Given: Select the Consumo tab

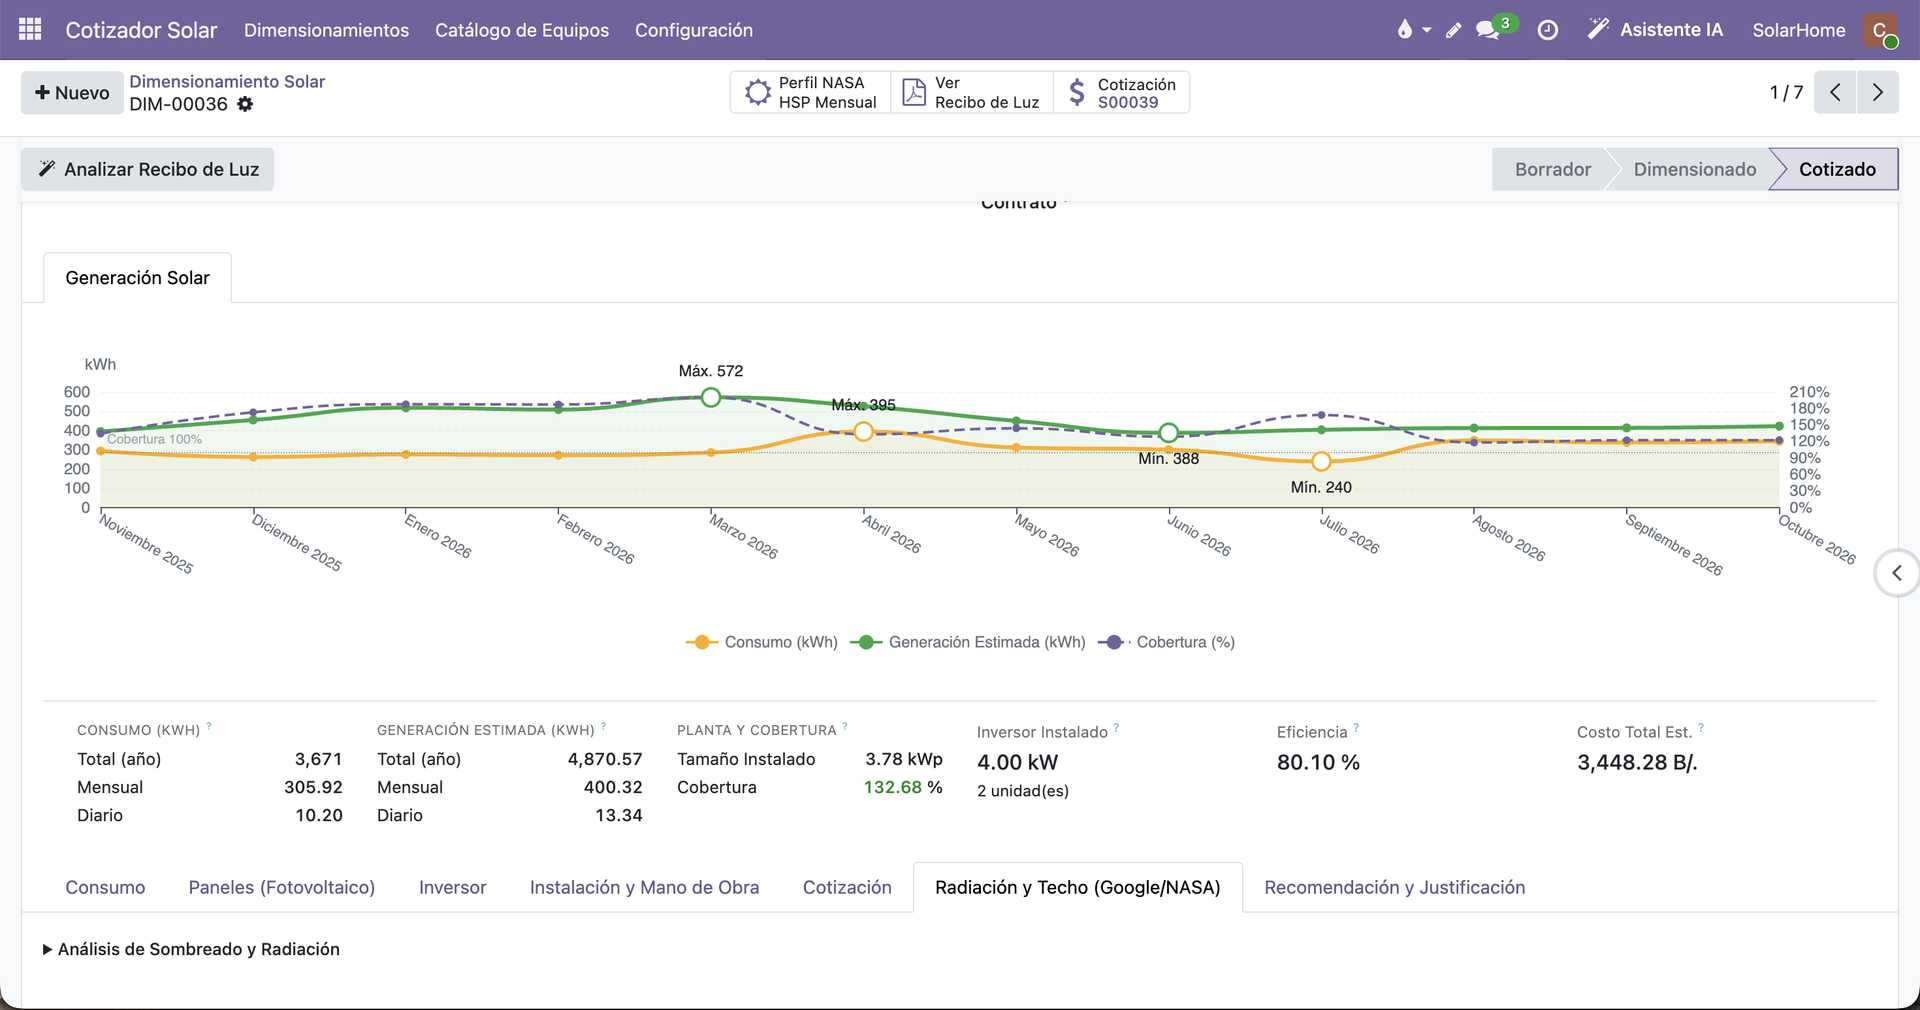Looking at the screenshot, I should [x=105, y=887].
